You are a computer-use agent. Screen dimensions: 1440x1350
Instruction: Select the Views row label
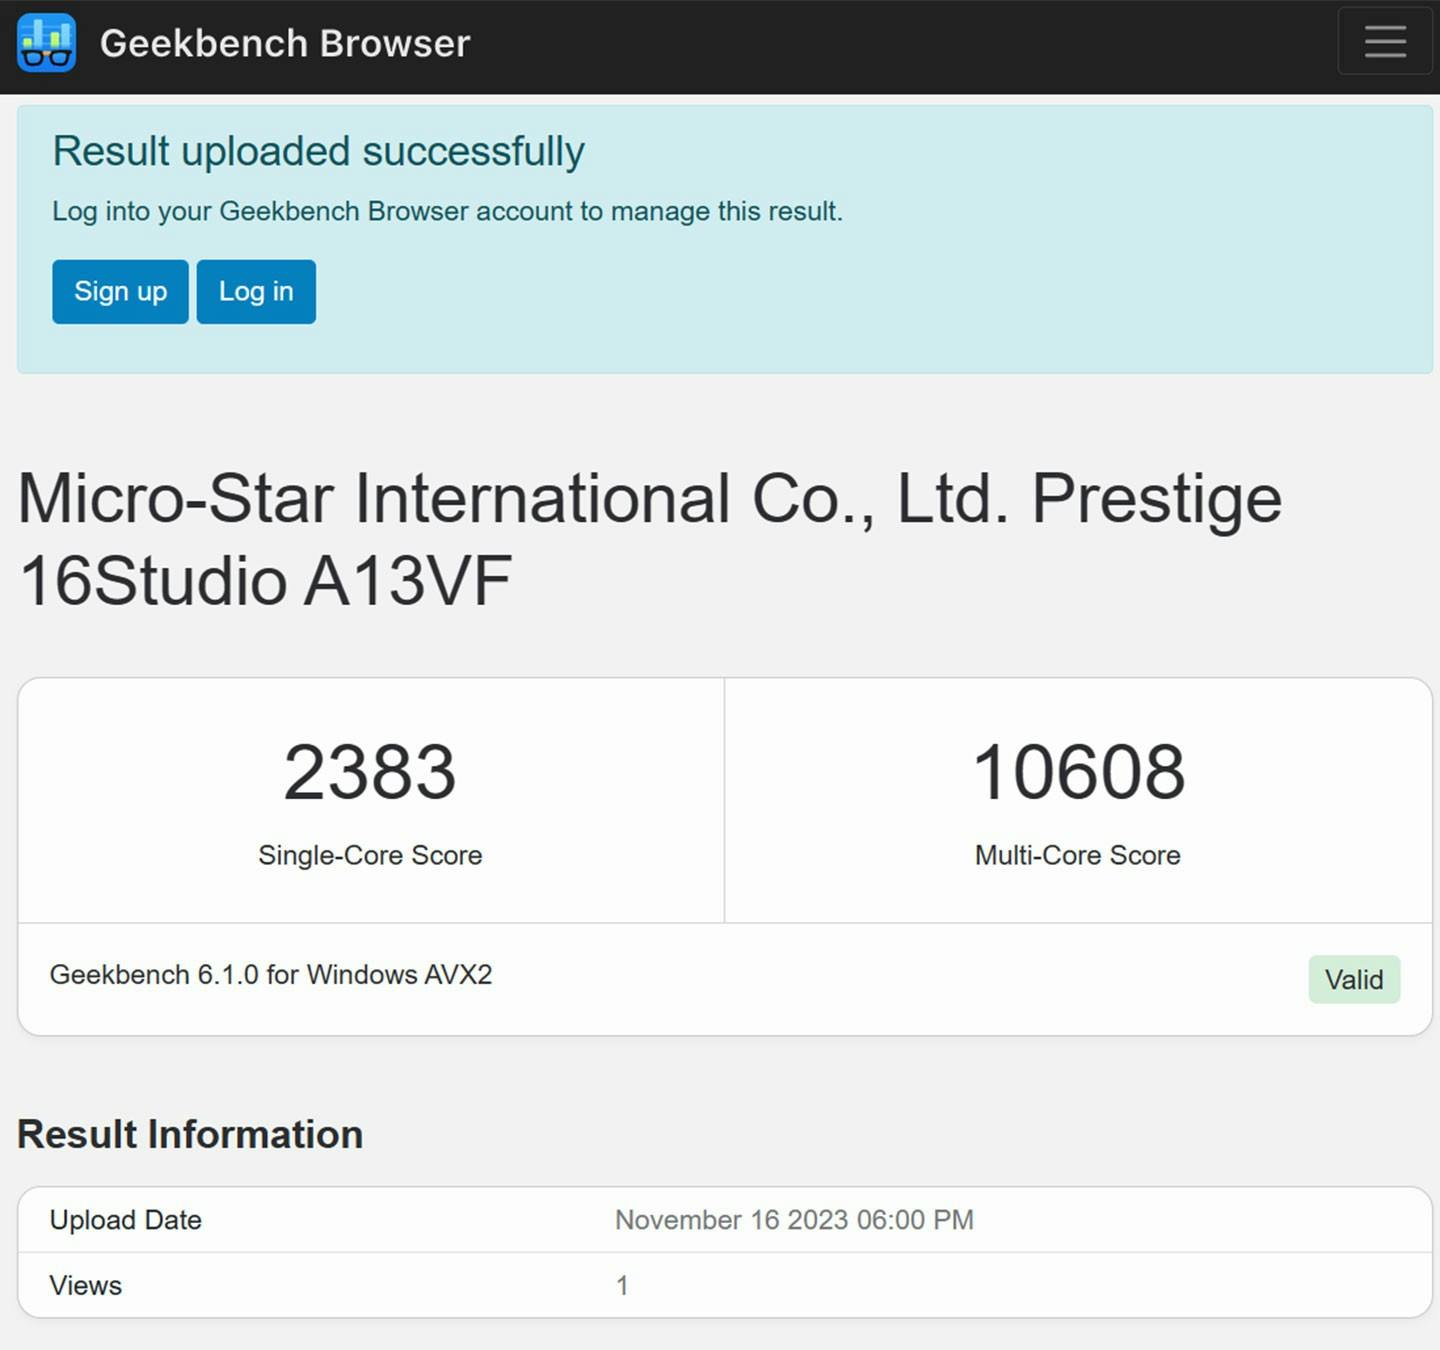(x=86, y=1286)
